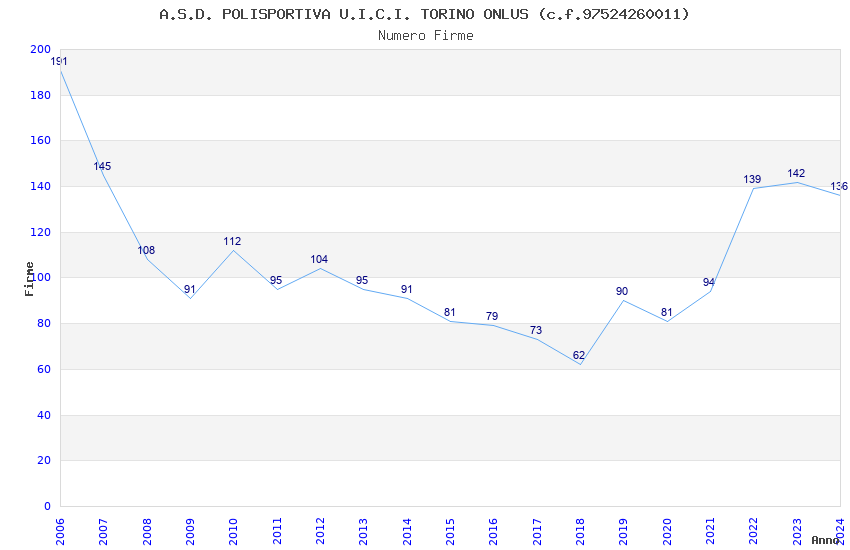Click the x-axis year label 2020
This screenshot has height=550, width=850.
pos(667,532)
